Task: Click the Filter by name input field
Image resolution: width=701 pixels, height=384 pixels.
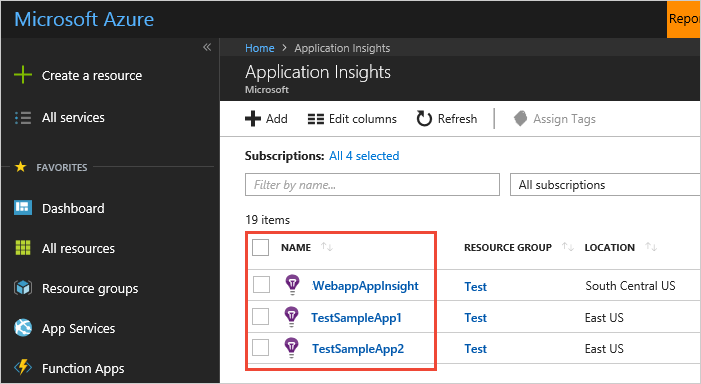Action: (372, 185)
